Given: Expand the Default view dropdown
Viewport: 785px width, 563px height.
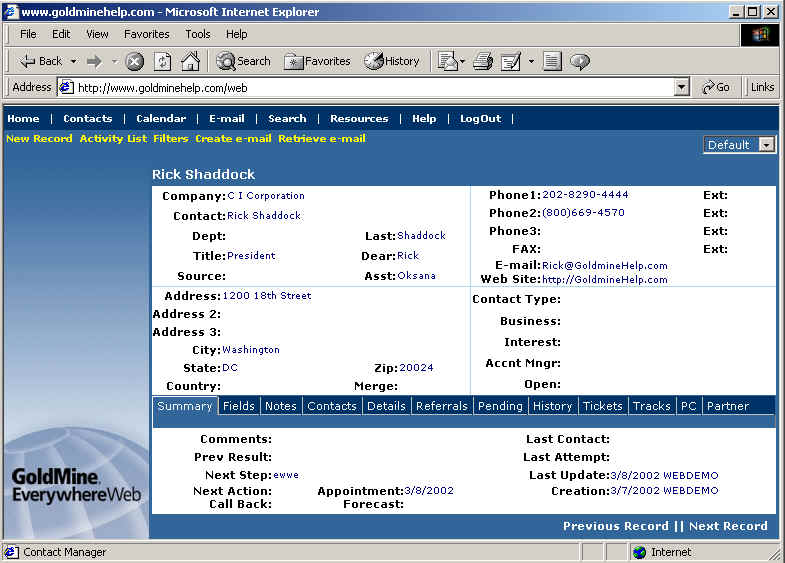Looking at the screenshot, I should coord(766,145).
